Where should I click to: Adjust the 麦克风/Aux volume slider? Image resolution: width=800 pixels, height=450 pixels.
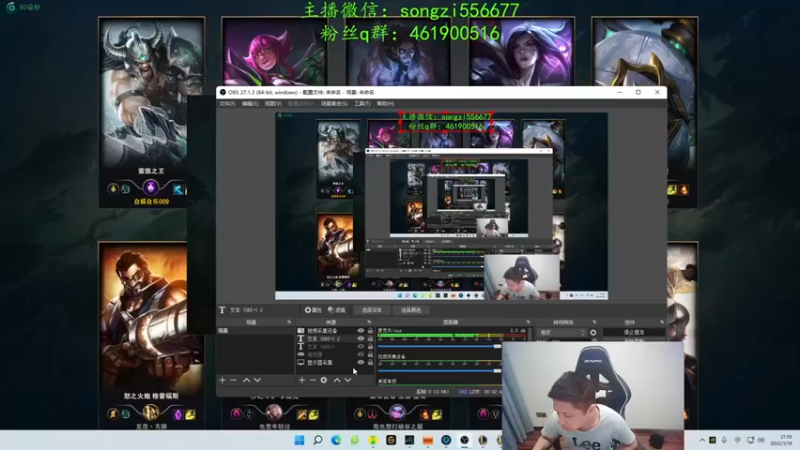coord(439,346)
